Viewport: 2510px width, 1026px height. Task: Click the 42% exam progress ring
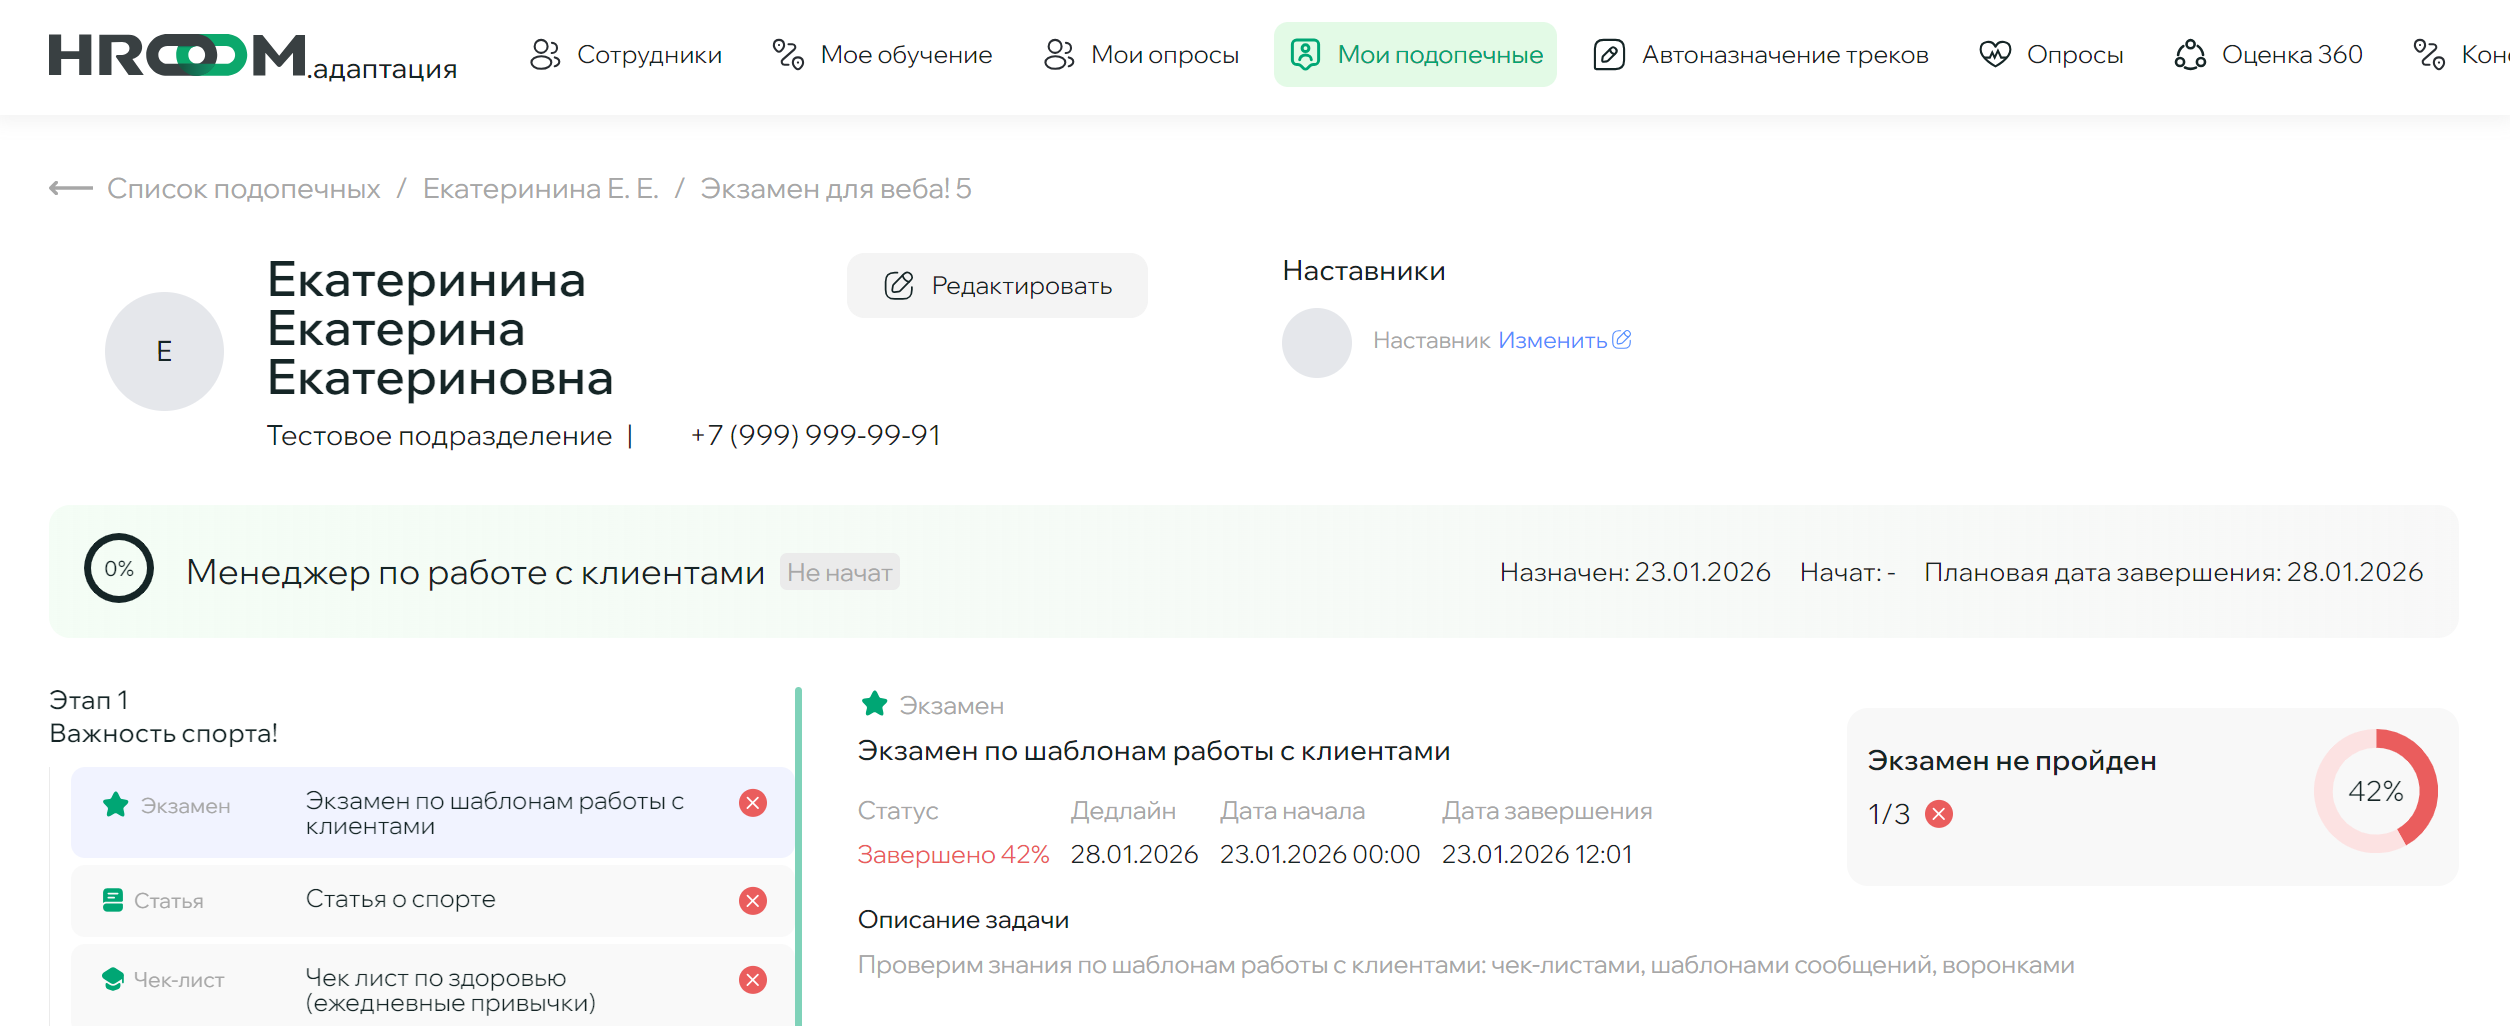coord(2375,791)
